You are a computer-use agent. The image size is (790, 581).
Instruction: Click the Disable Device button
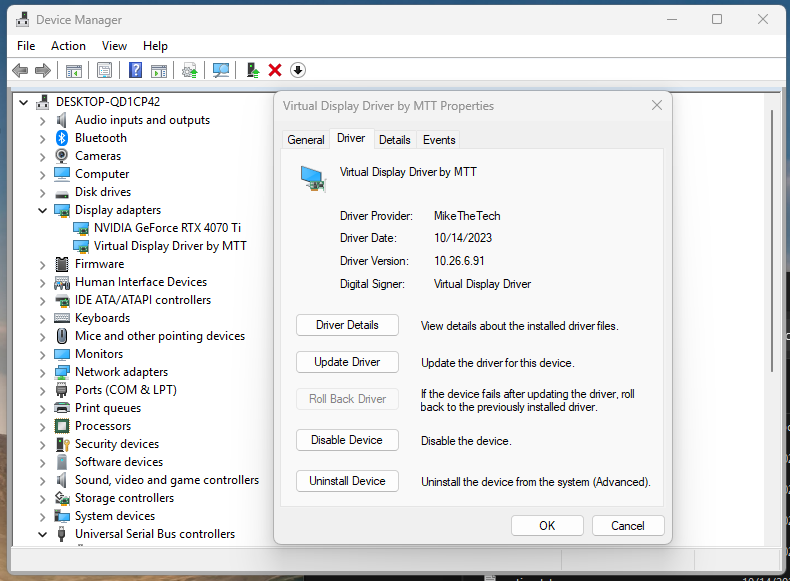(347, 440)
